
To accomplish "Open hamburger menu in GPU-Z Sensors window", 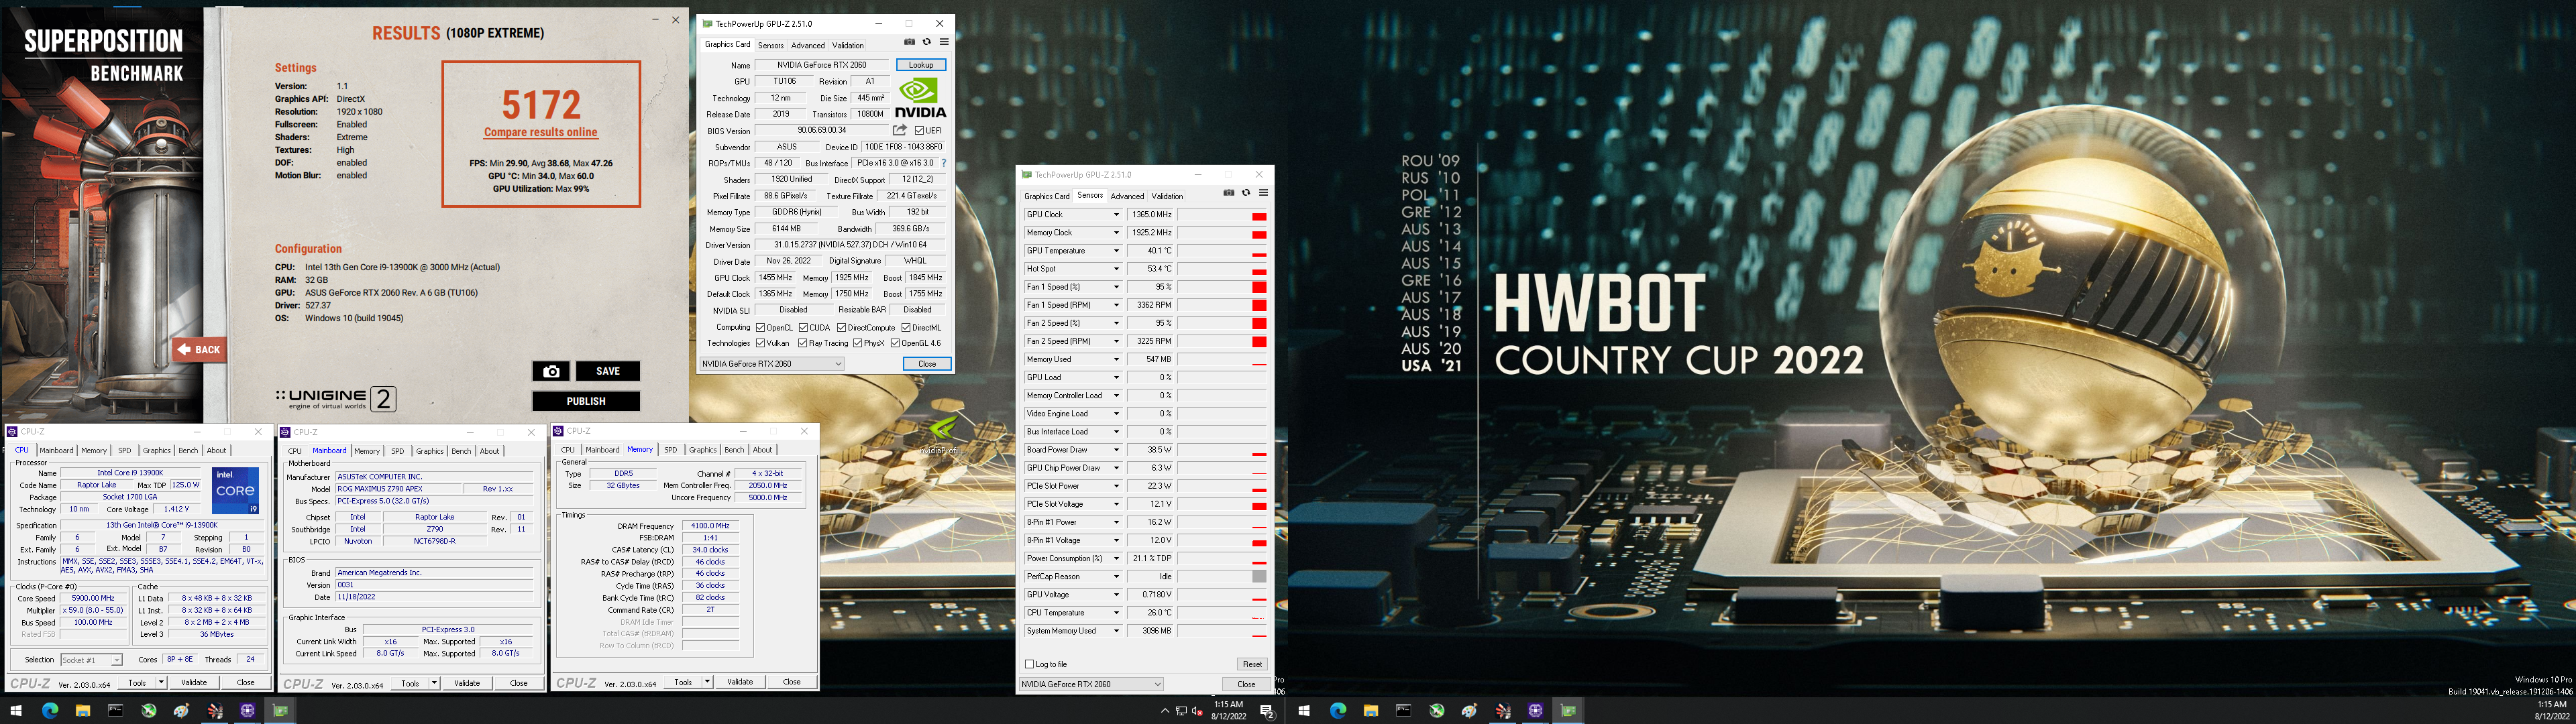I will pos(1263,193).
